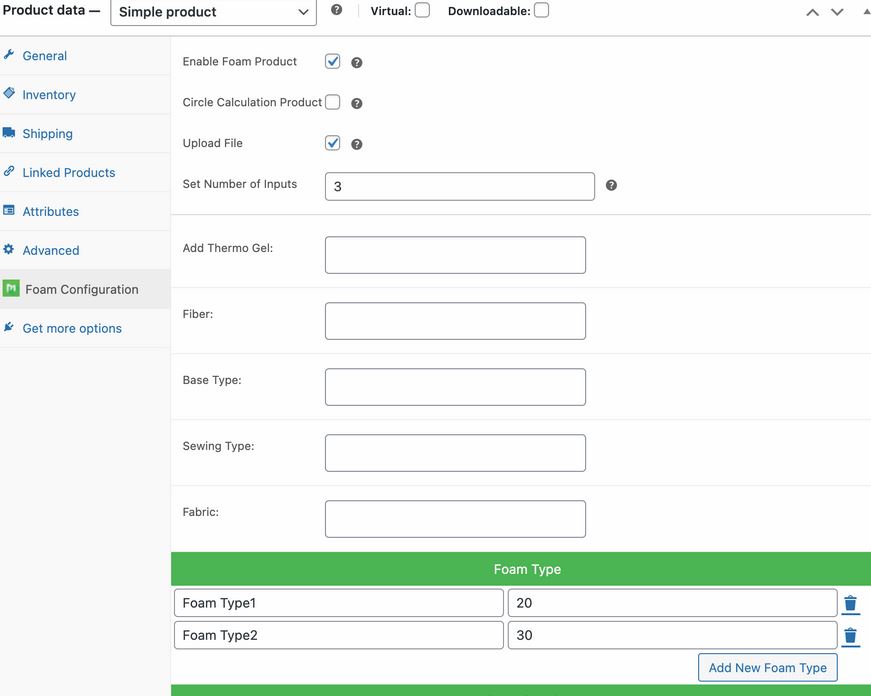Click inside the Fabric input field
Viewport: 871px width, 696px height.
[x=455, y=518]
